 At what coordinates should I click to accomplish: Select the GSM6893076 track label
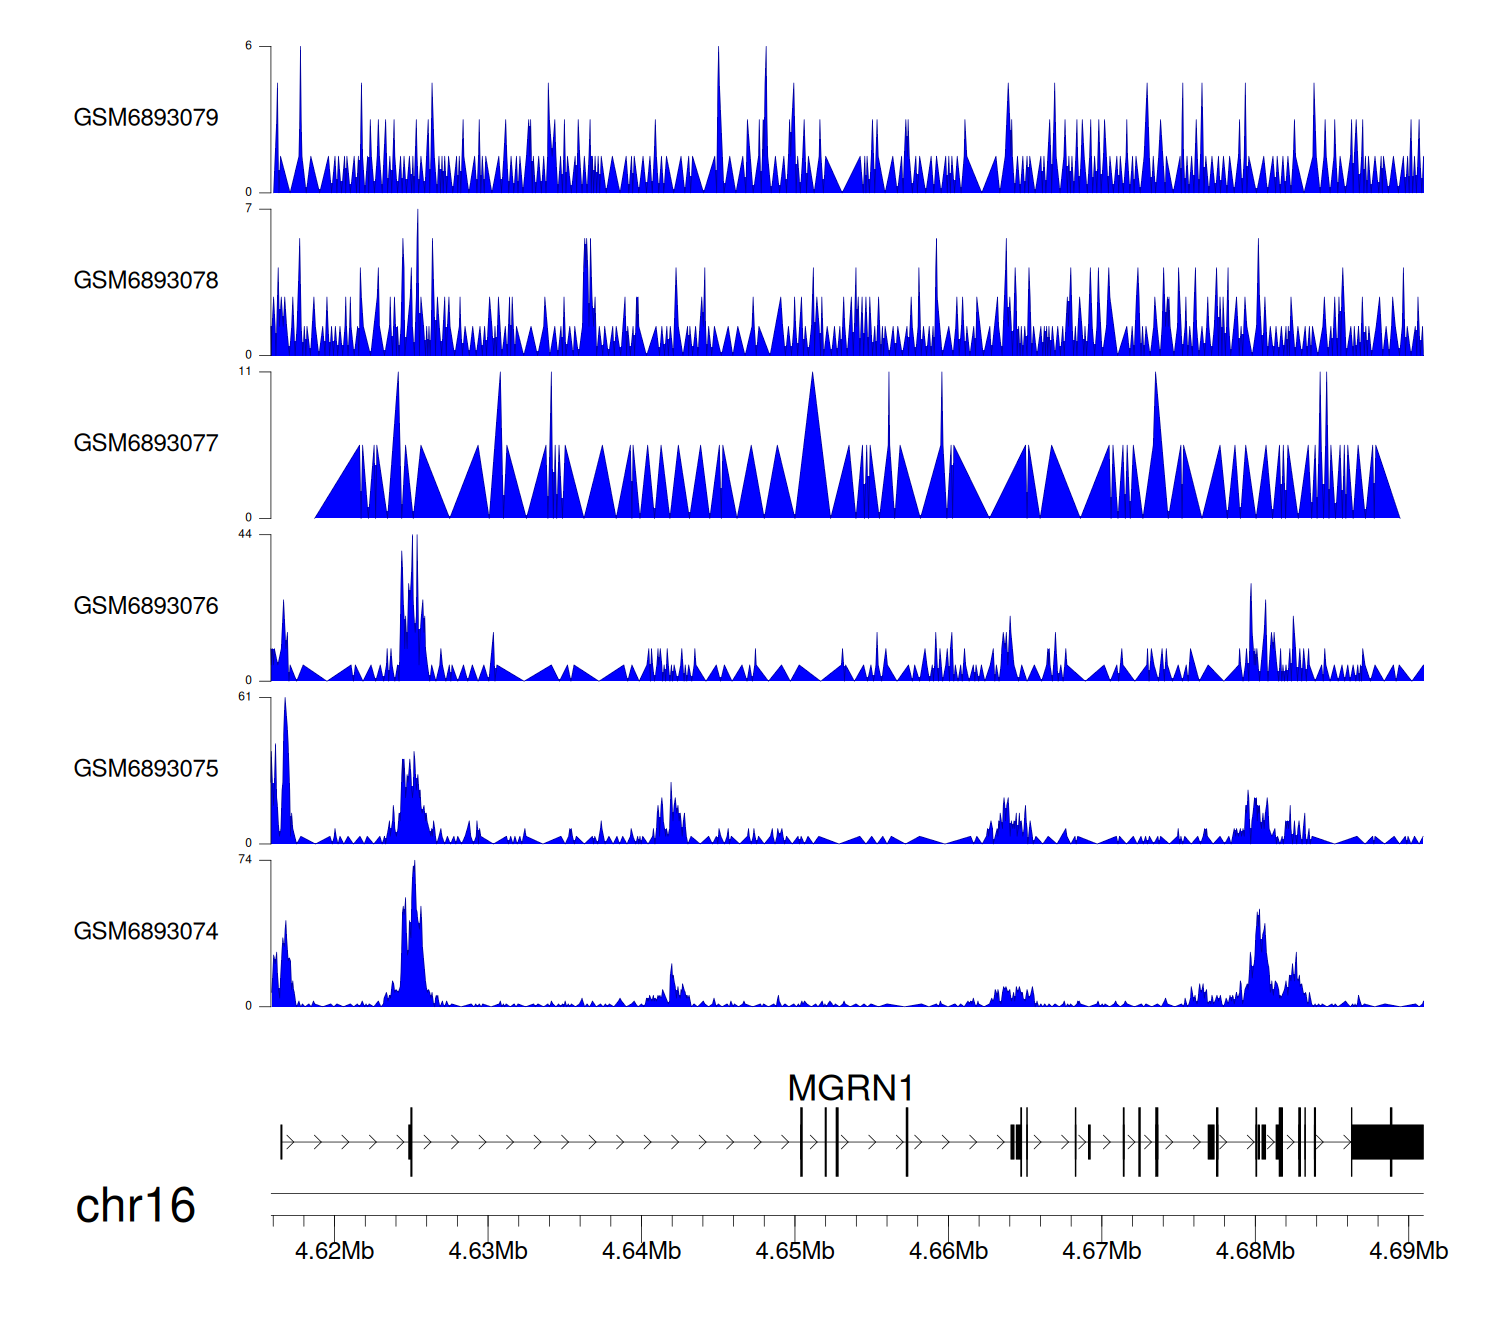tap(146, 607)
